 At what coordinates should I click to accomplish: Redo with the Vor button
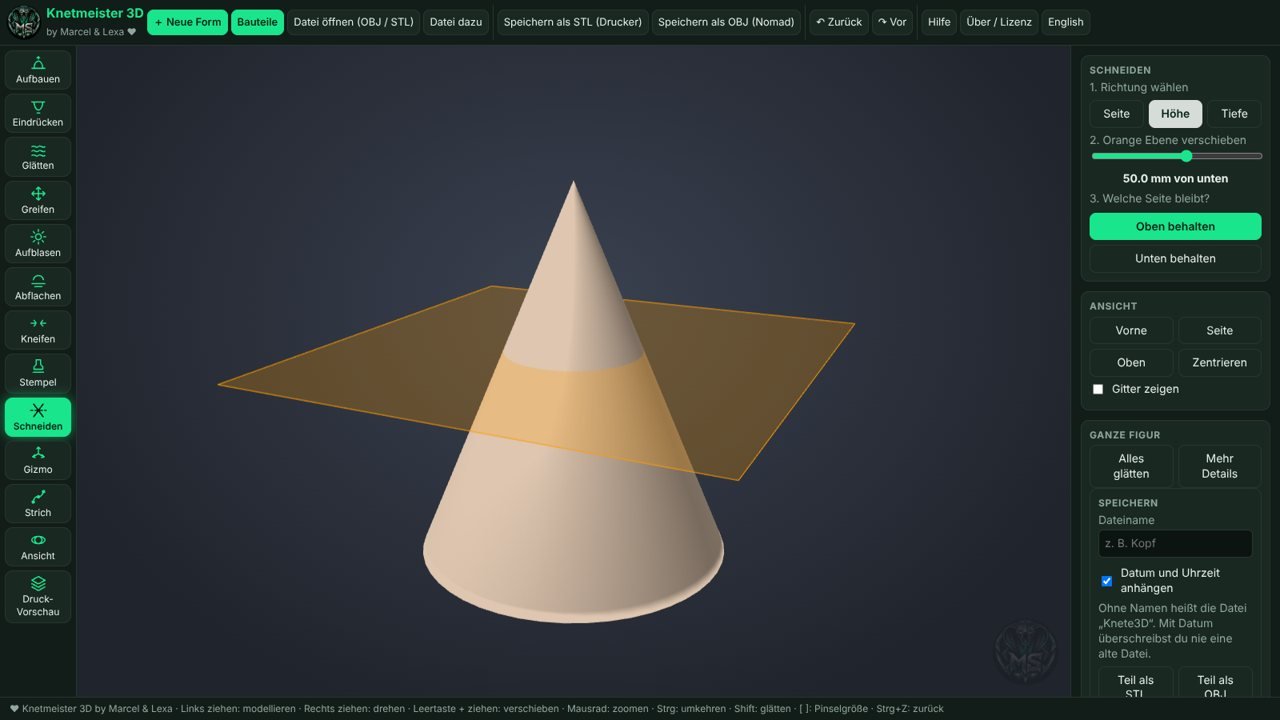[x=892, y=22]
